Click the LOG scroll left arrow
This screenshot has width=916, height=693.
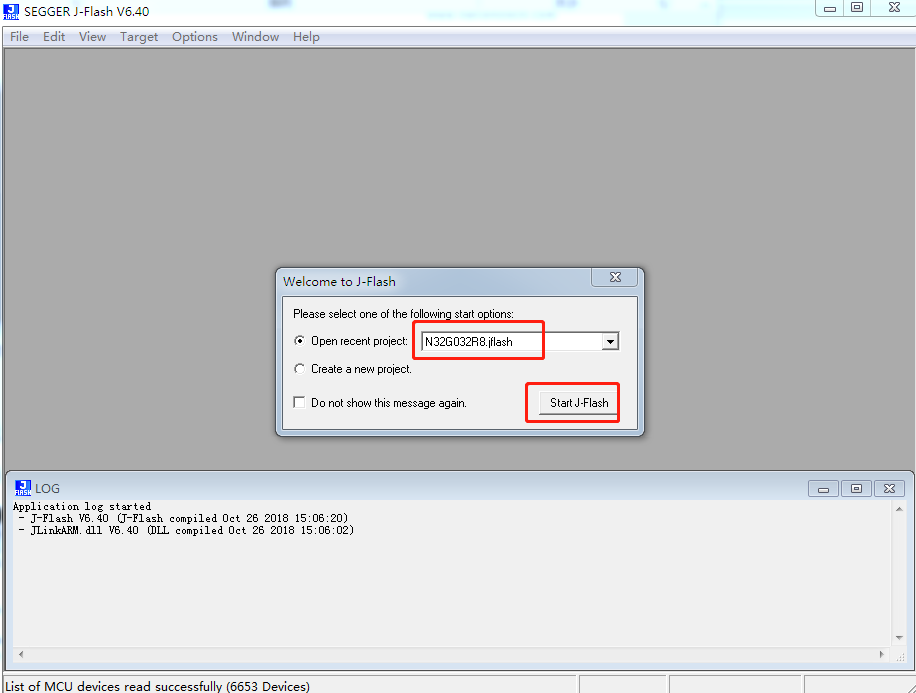click(21, 654)
